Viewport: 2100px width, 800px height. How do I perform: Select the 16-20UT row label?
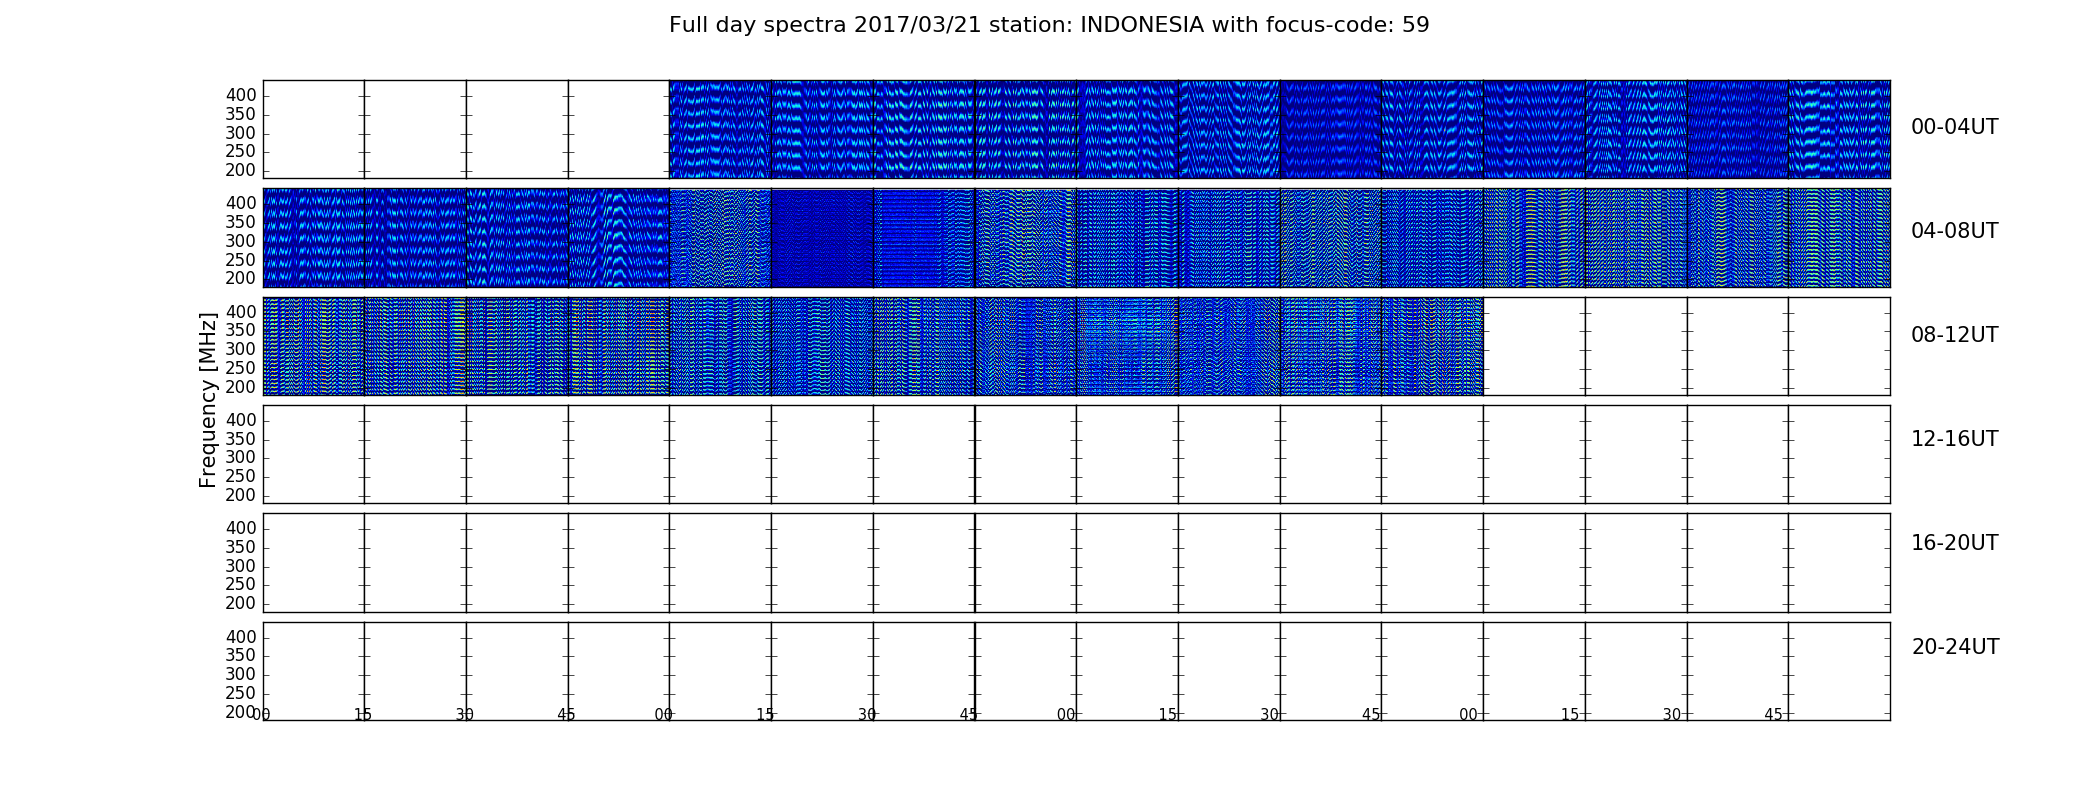pyautogui.click(x=1954, y=543)
